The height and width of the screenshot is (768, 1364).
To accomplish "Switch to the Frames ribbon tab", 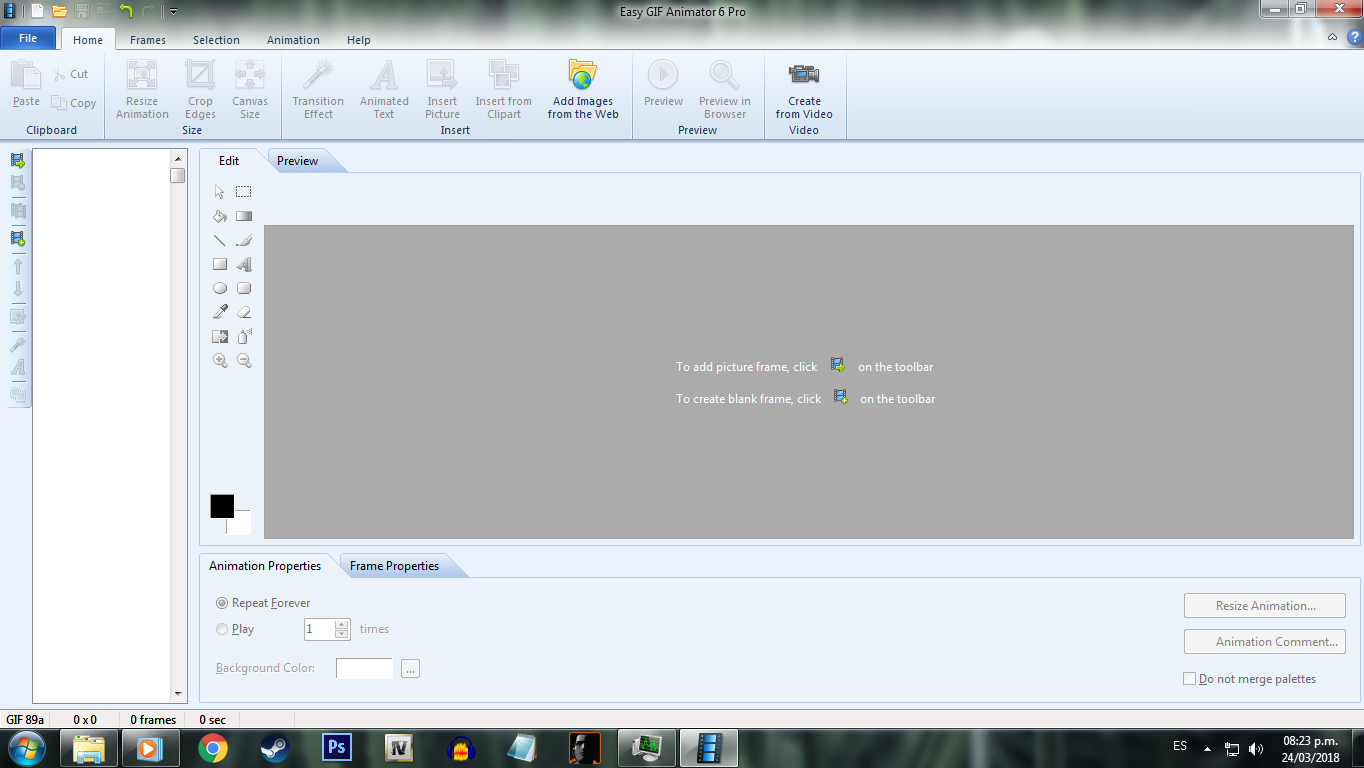I will click(x=148, y=40).
